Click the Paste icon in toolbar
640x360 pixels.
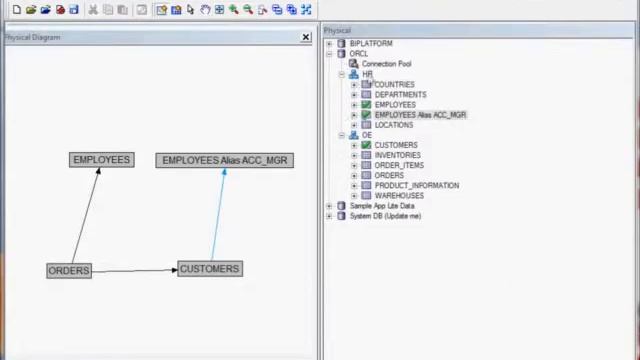click(x=122, y=9)
